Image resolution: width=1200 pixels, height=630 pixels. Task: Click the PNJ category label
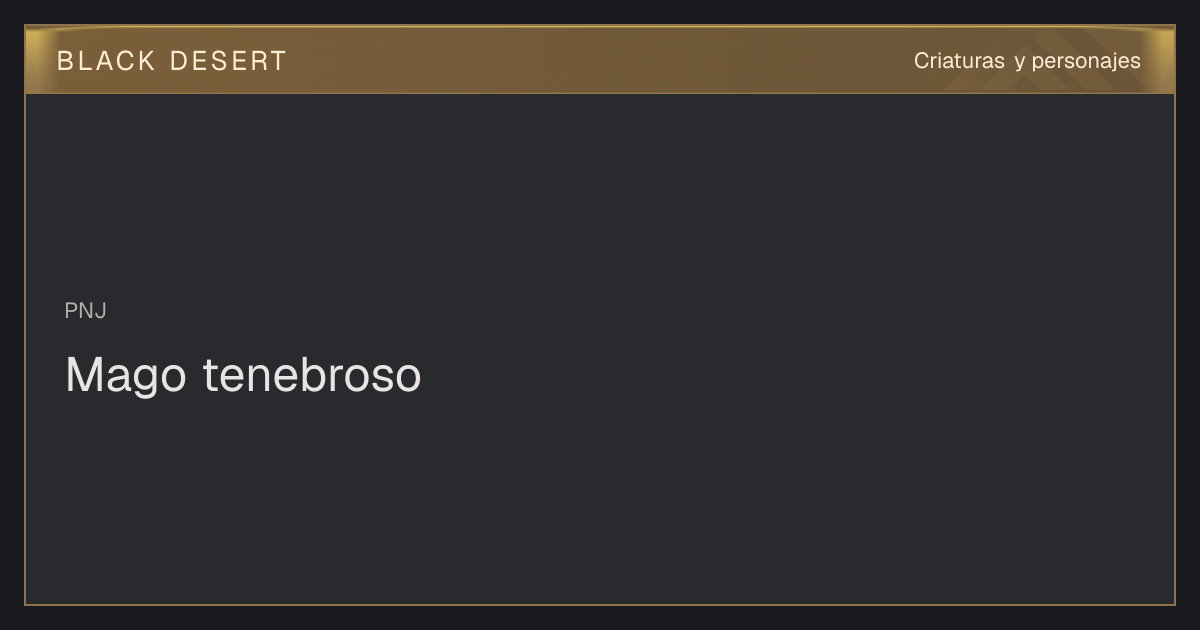tap(86, 311)
